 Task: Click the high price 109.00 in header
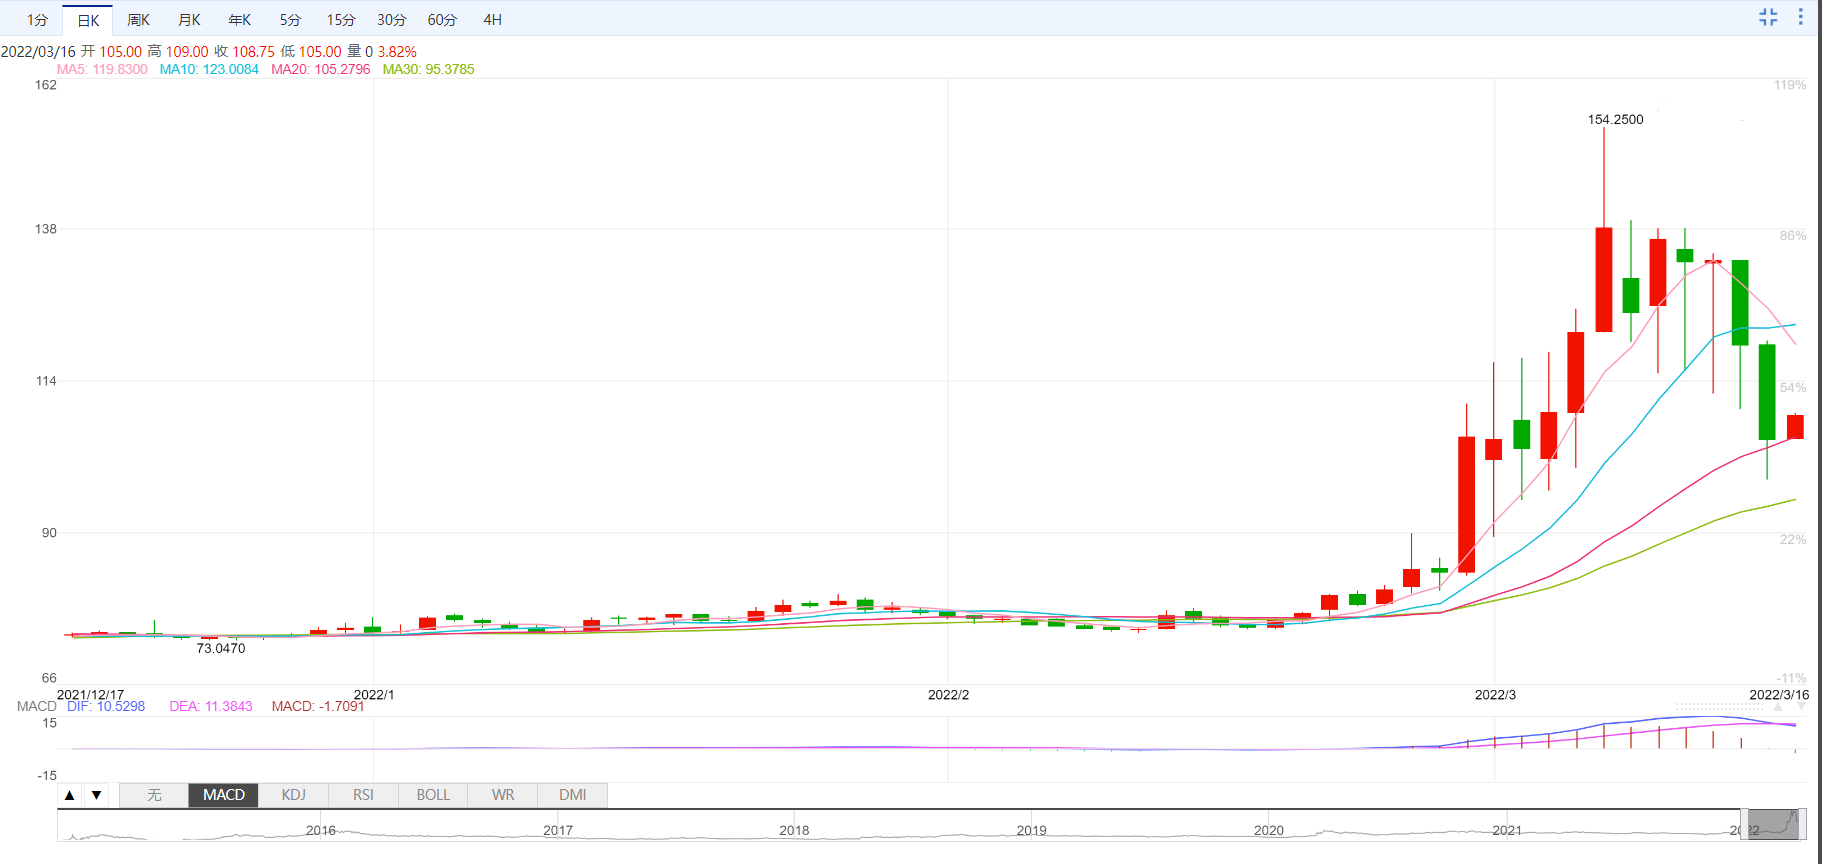(x=187, y=51)
